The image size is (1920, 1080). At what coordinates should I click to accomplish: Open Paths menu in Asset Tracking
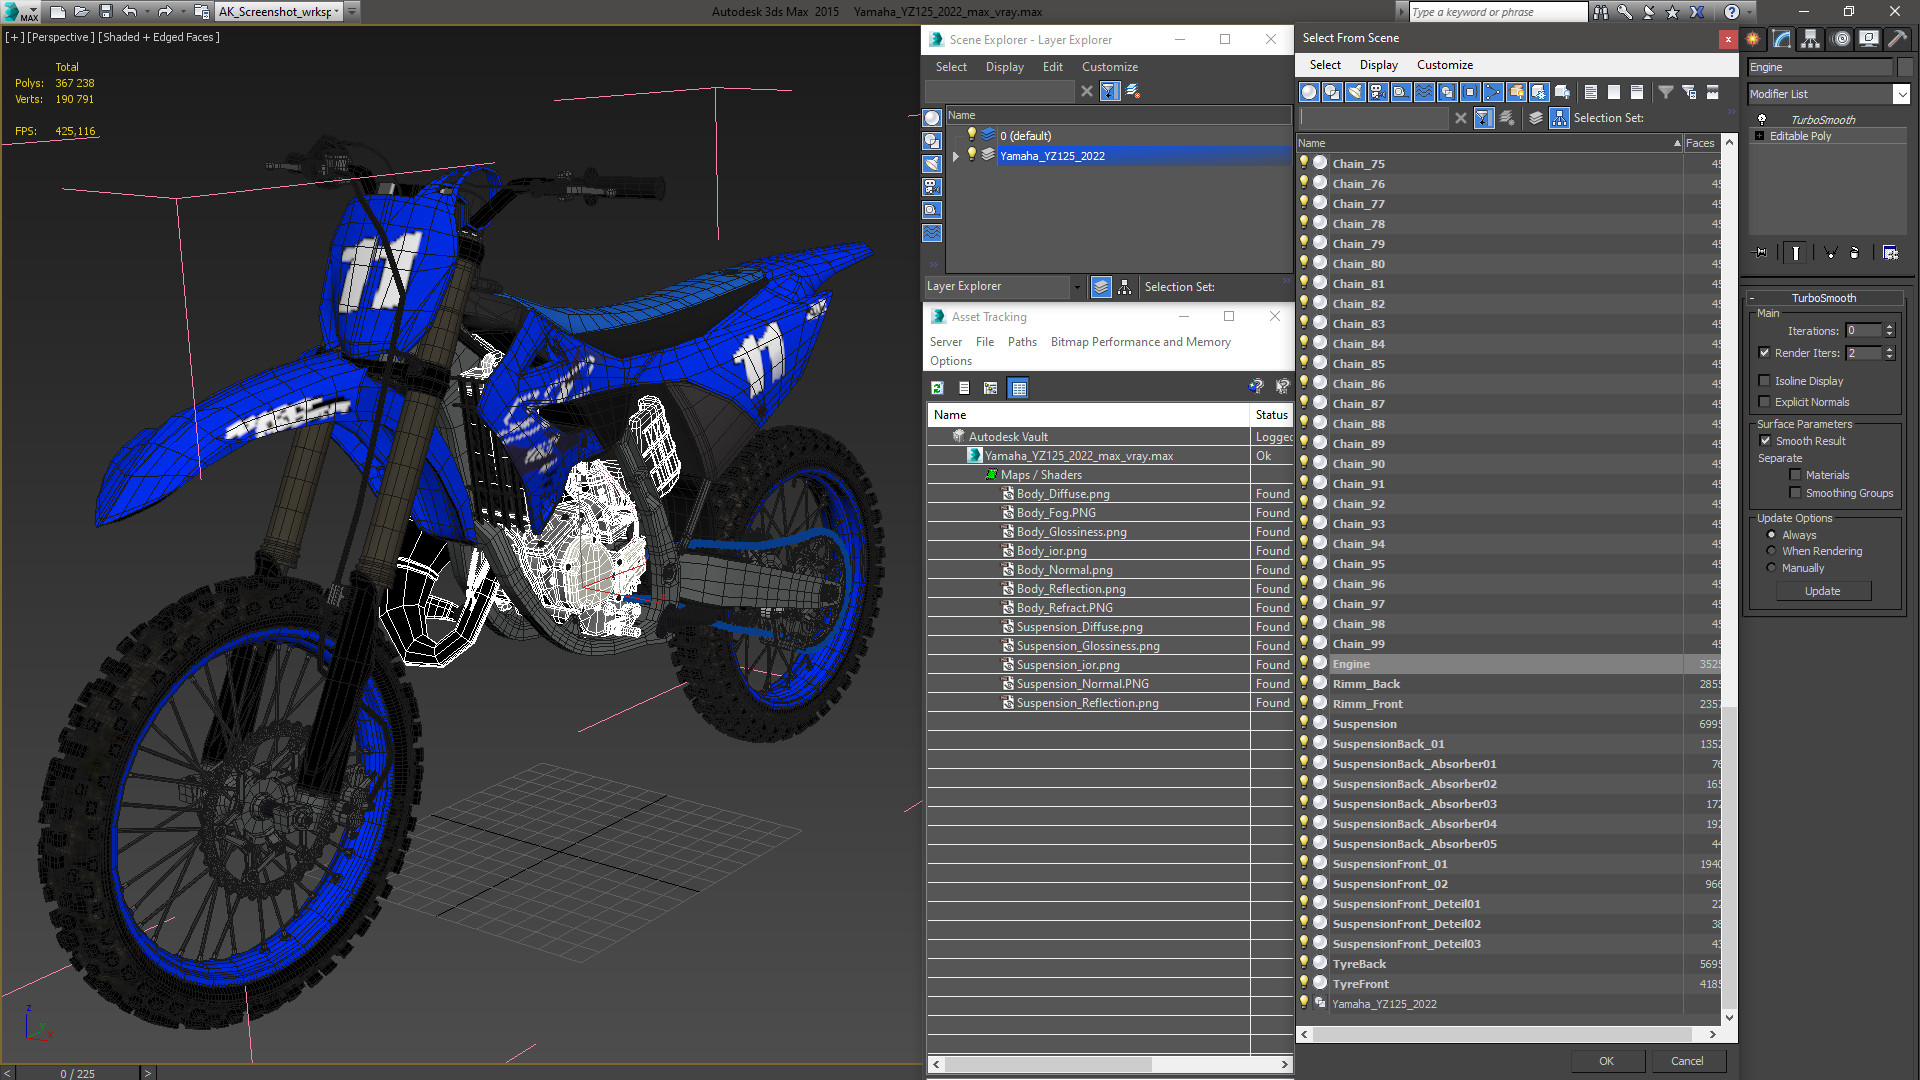[1022, 342]
